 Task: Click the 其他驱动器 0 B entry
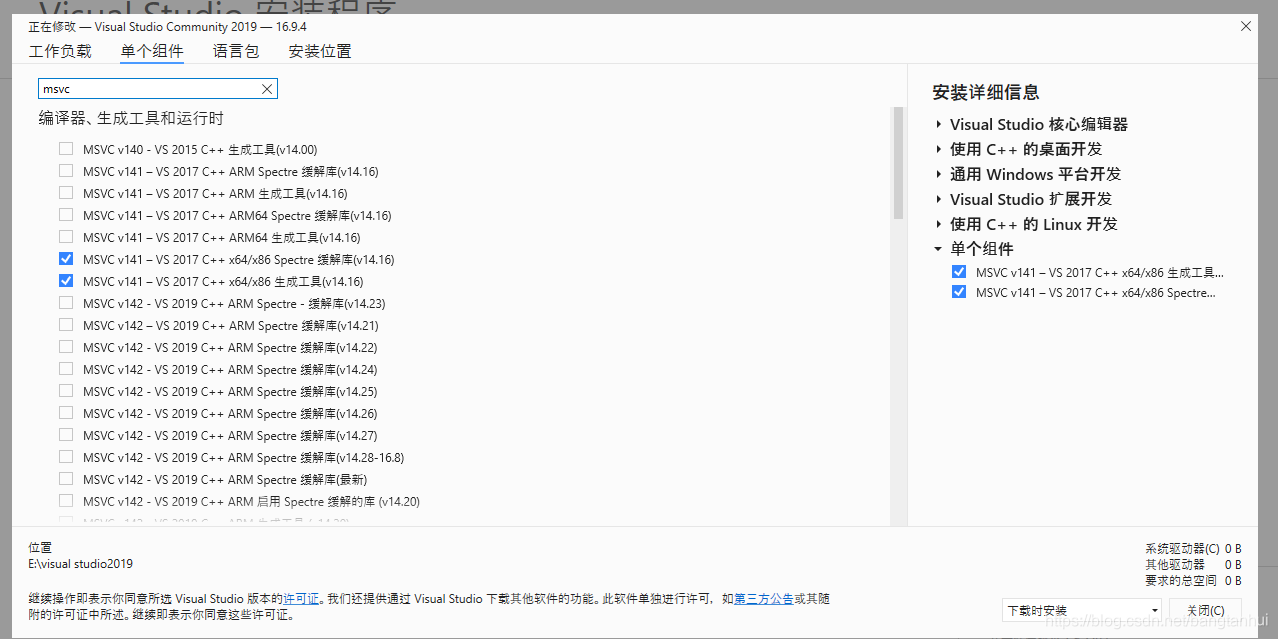(1193, 564)
